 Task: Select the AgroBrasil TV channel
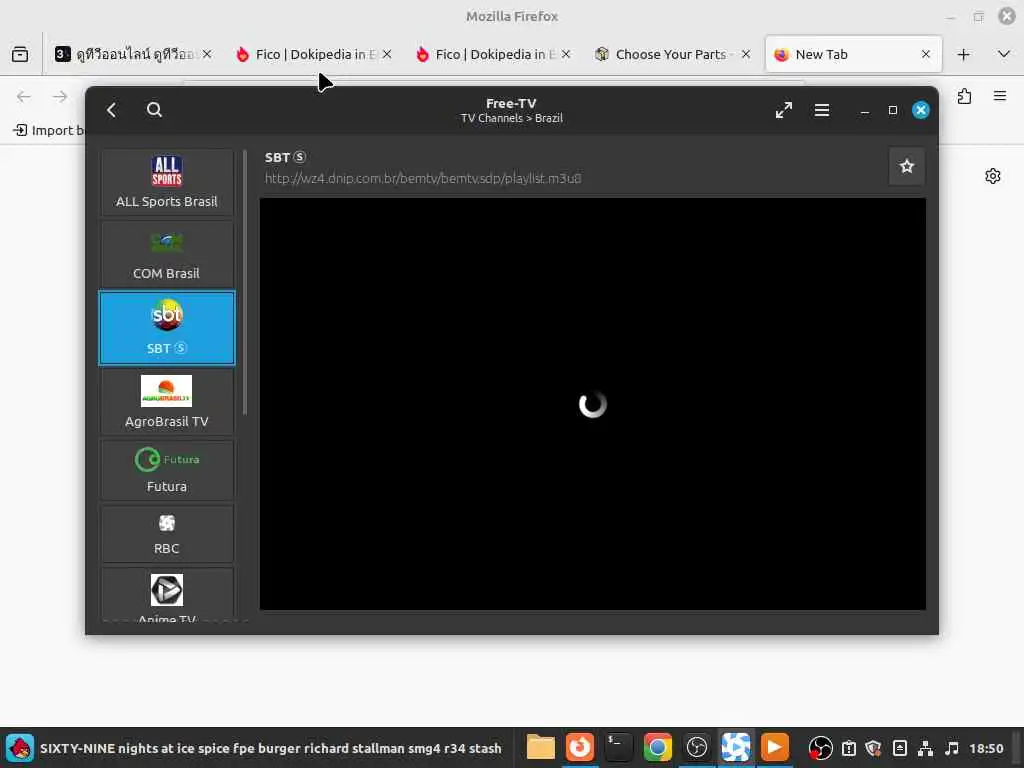coord(167,402)
